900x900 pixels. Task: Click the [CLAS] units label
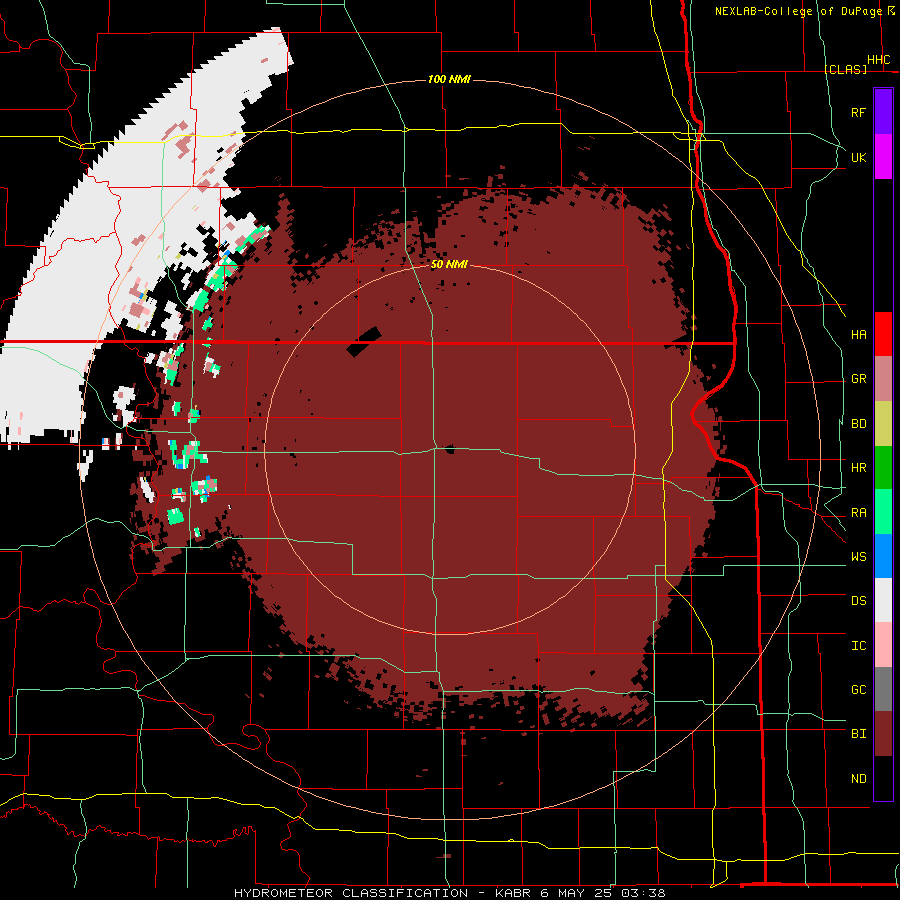coord(845,69)
